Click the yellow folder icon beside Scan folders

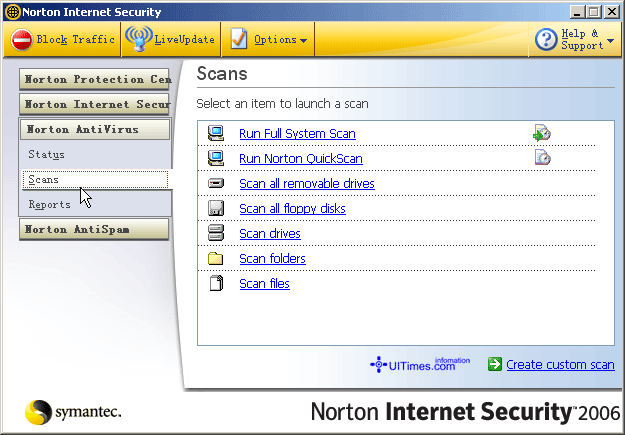[x=215, y=258]
